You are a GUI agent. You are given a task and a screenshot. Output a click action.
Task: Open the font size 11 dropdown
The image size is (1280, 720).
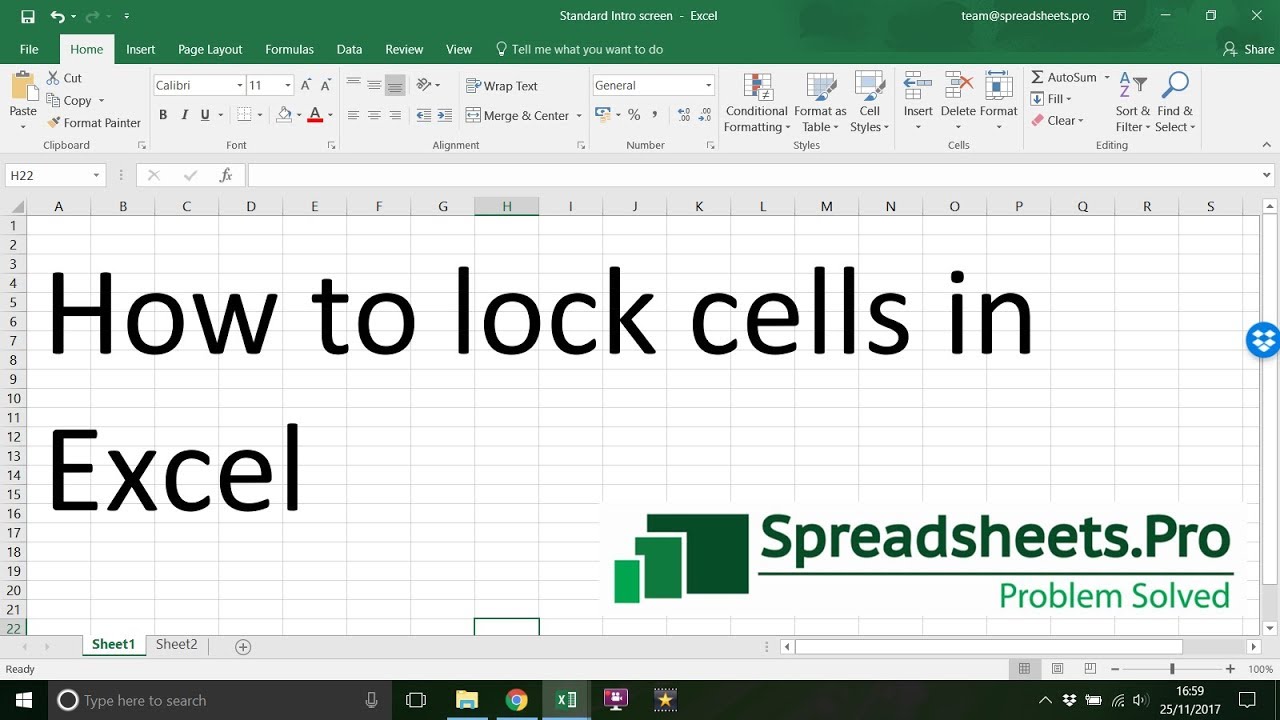coord(288,86)
